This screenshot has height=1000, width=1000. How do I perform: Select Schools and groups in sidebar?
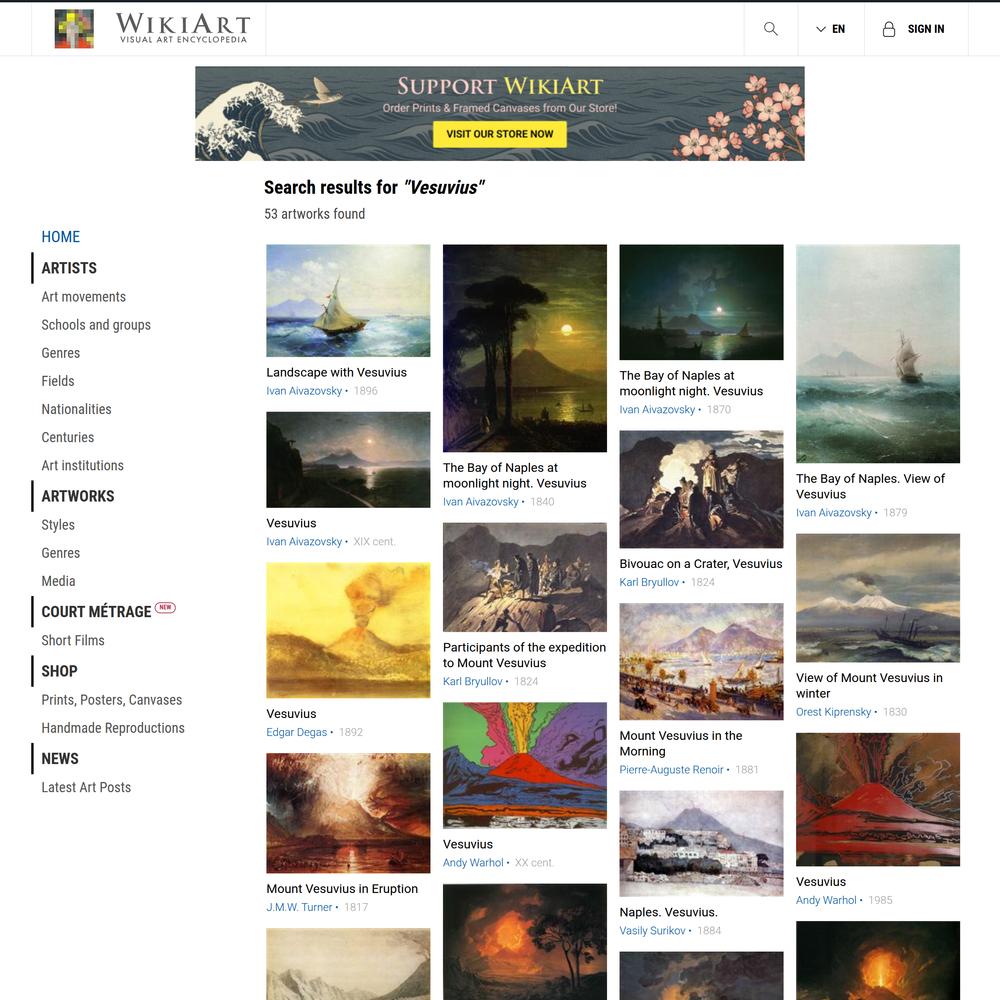pos(96,325)
